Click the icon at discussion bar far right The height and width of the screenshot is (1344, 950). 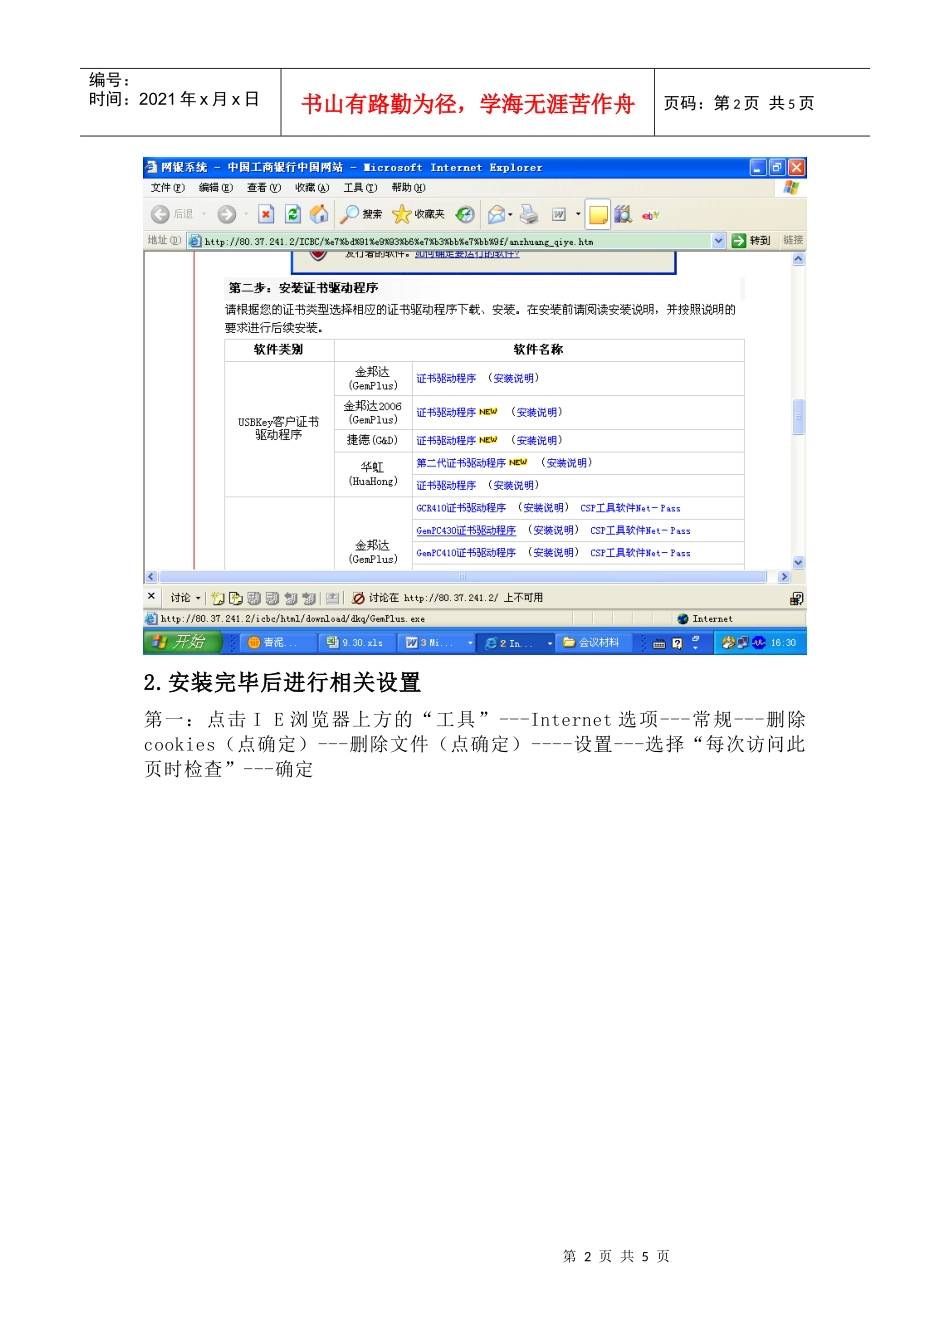pos(796,598)
